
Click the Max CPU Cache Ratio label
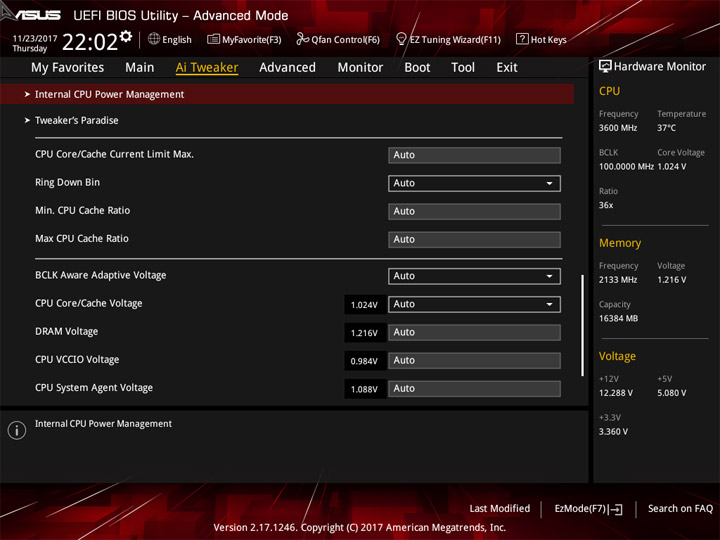pos(82,238)
